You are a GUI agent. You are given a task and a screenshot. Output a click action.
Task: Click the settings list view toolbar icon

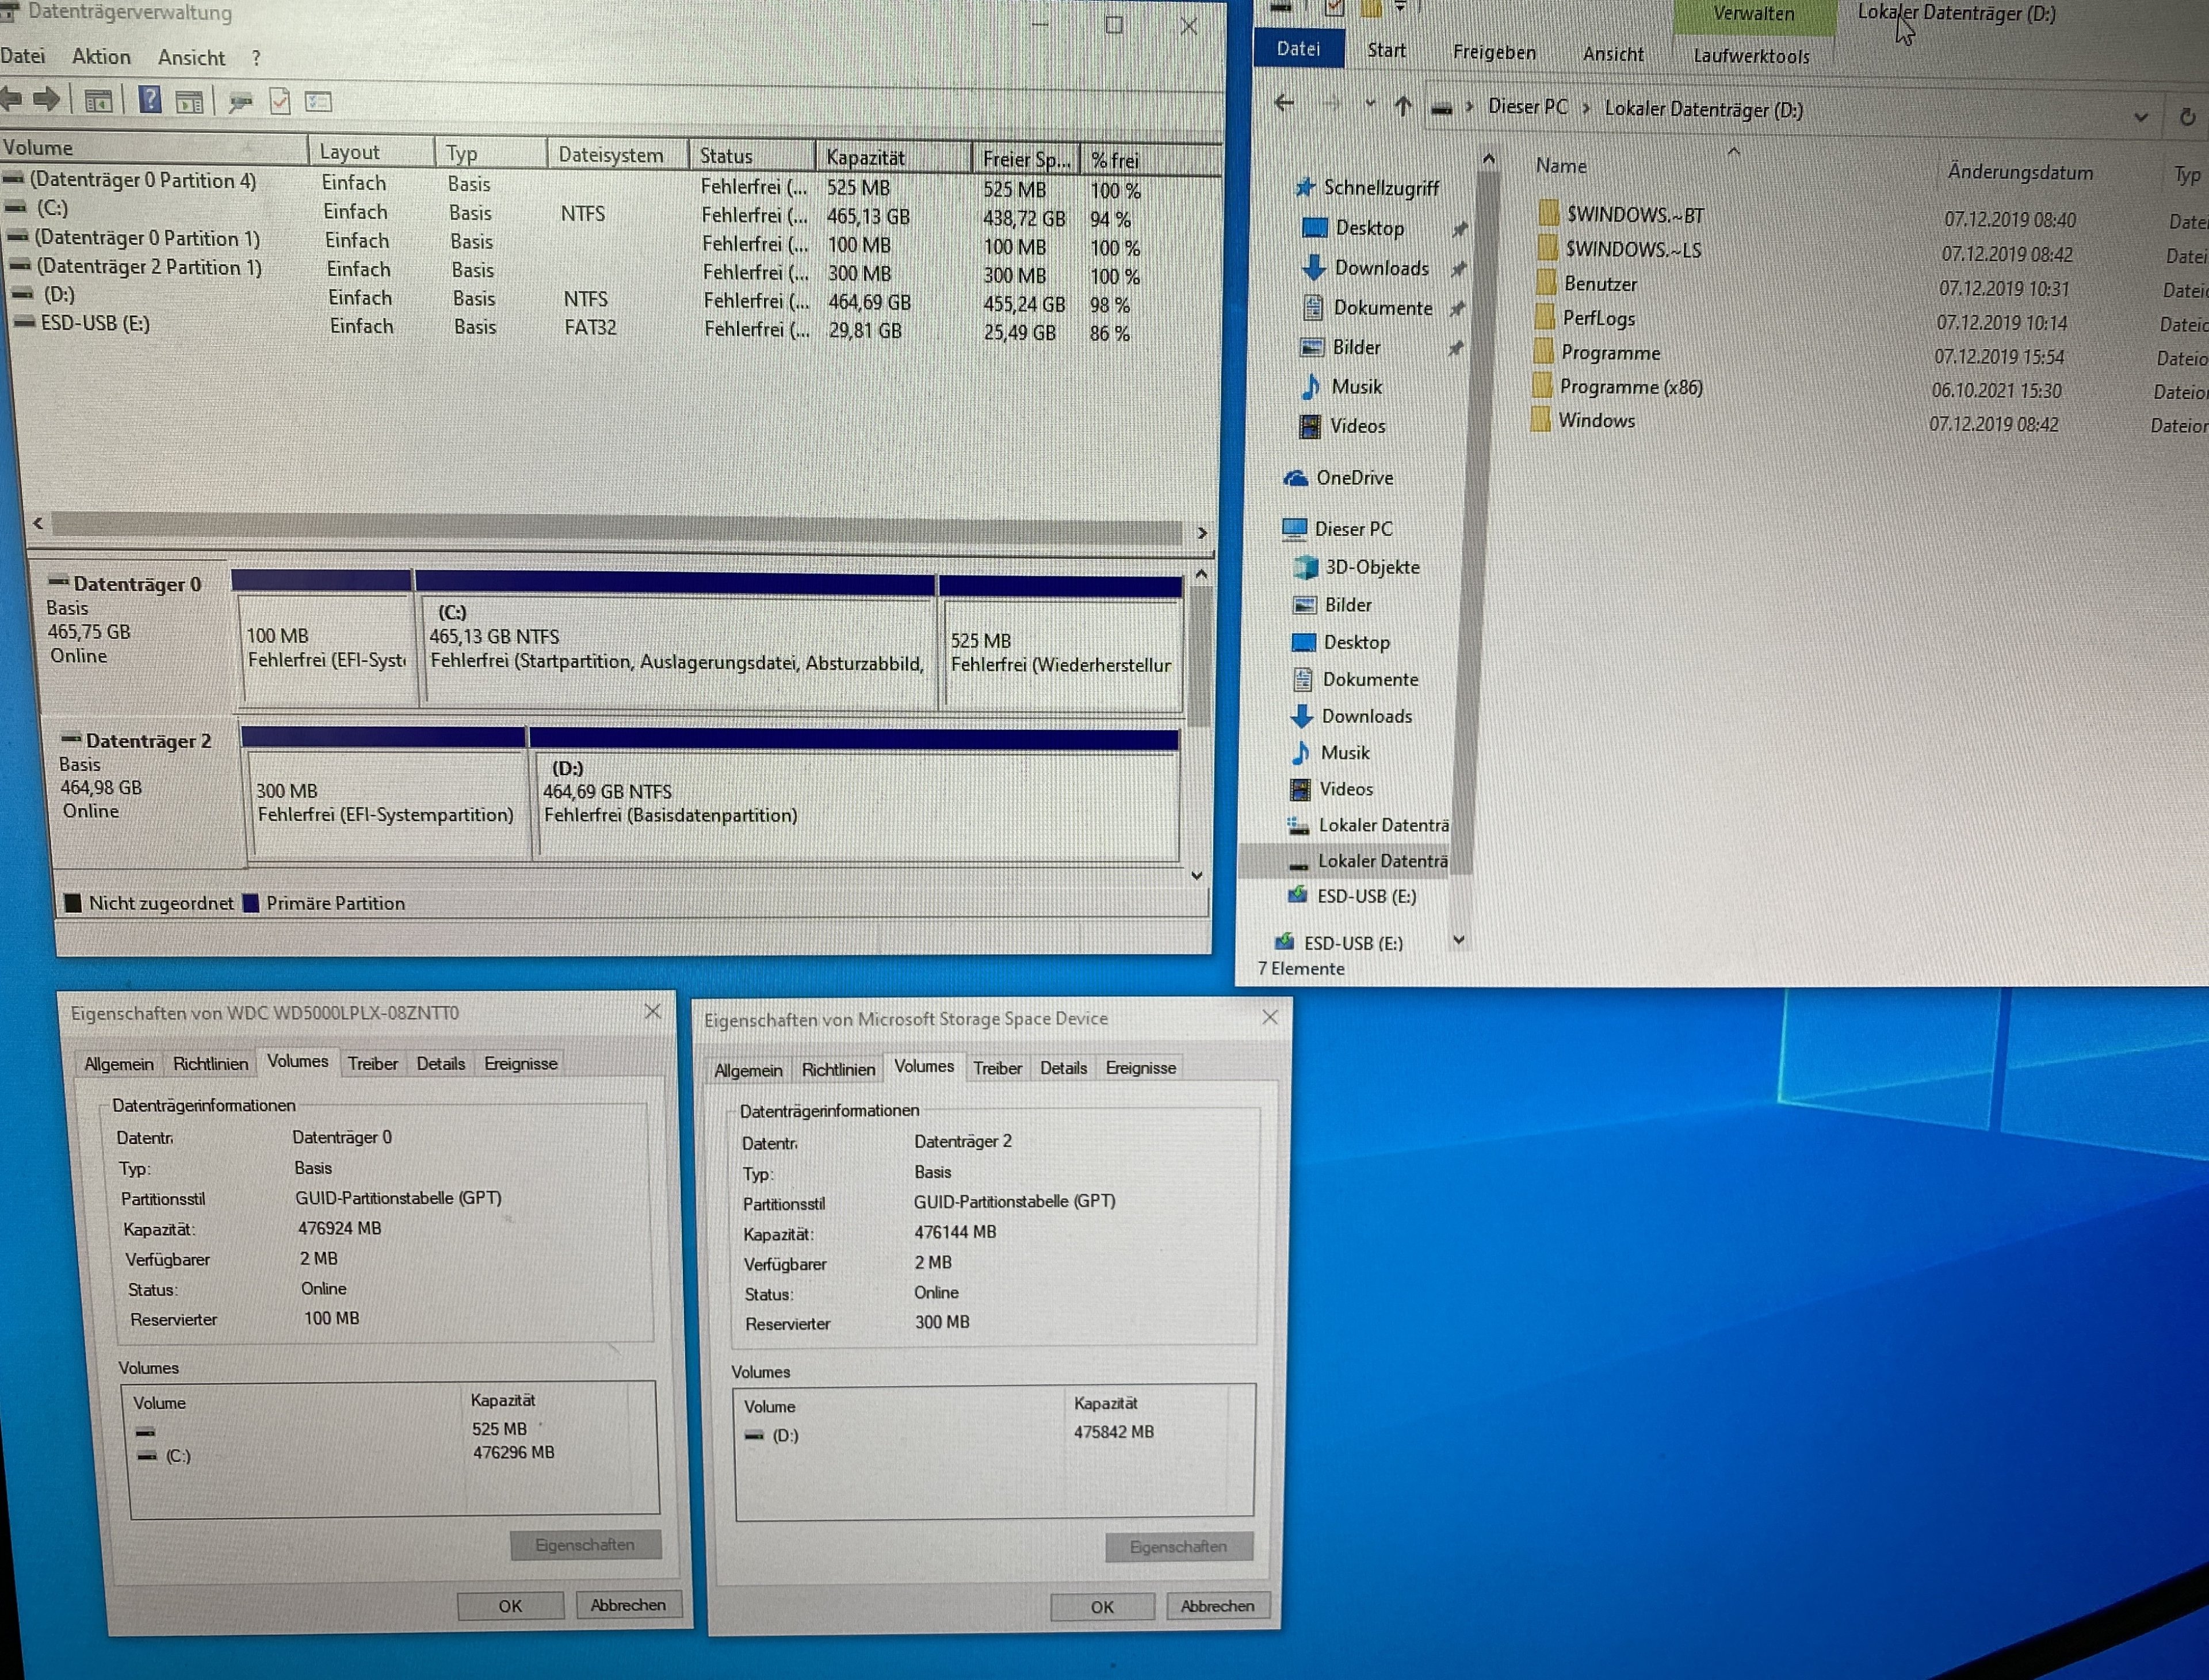coord(318,102)
